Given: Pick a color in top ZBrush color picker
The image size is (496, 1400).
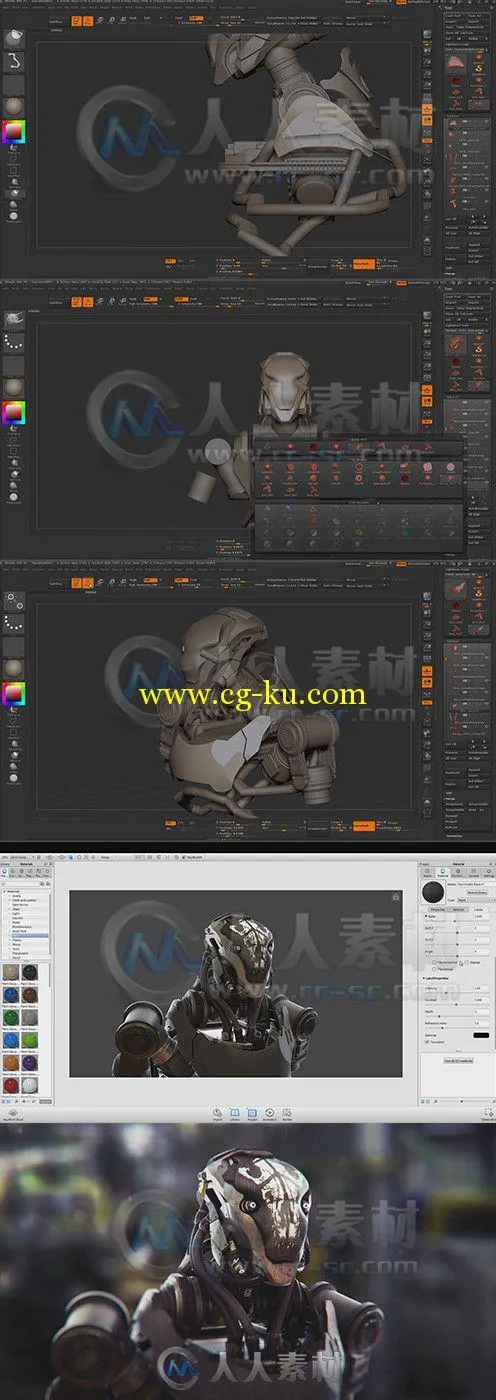Looking at the screenshot, I should tap(14, 131).
